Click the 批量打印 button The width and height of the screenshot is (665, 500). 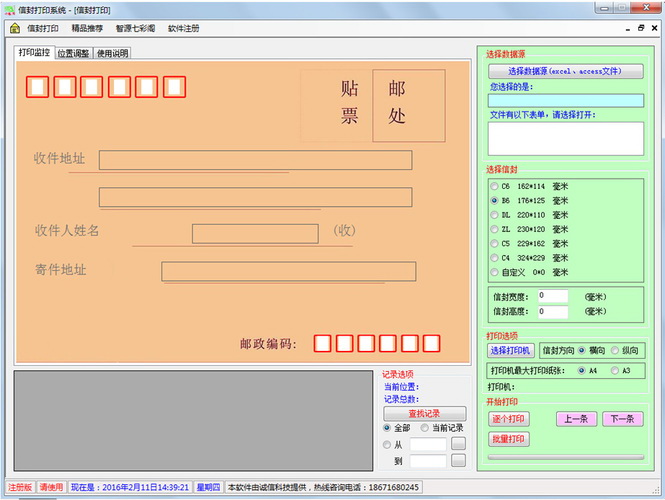(x=509, y=439)
